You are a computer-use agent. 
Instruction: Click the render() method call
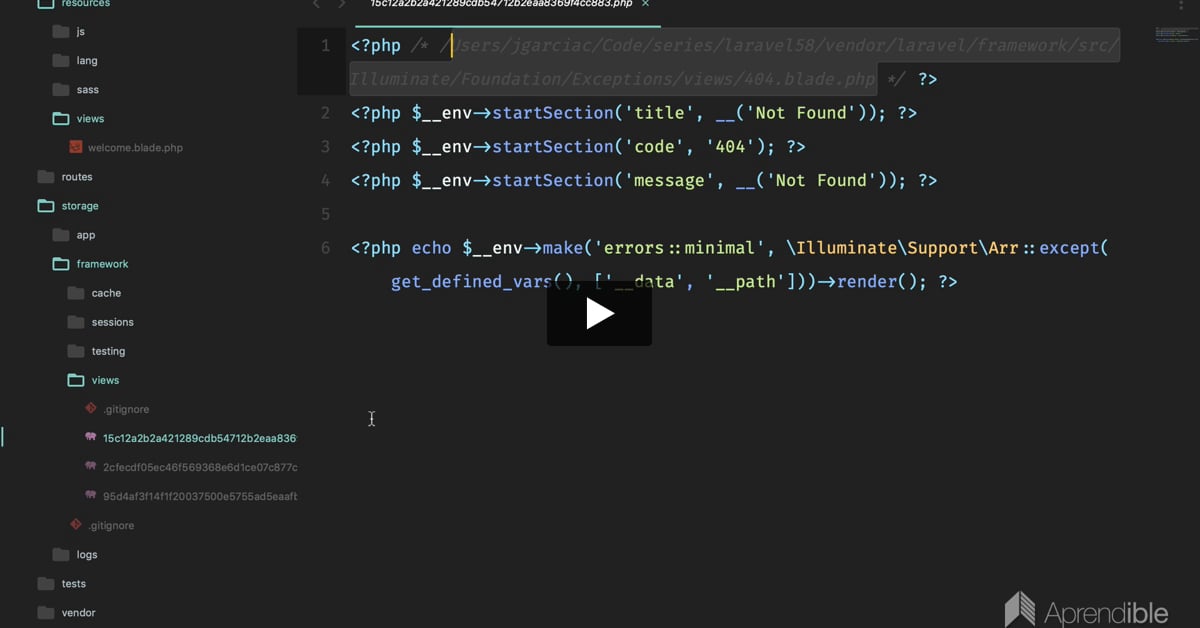pos(882,282)
